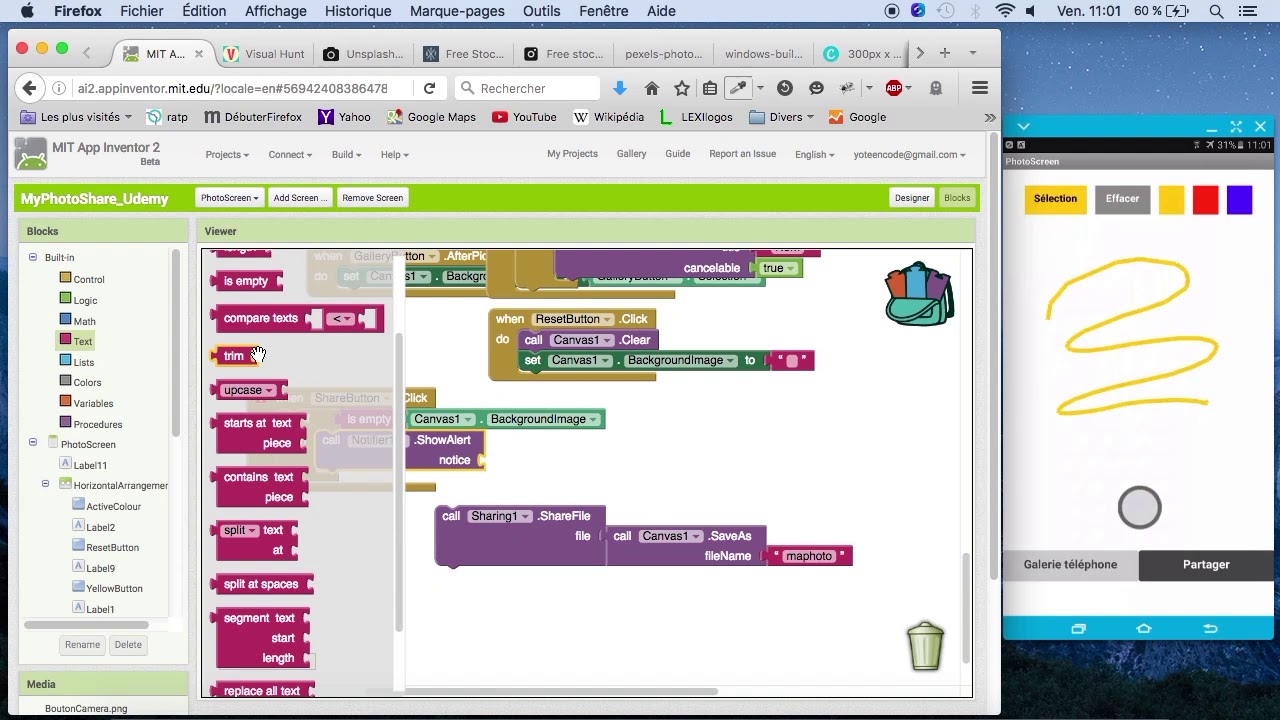Tap the Effacer button in phone

click(1122, 199)
